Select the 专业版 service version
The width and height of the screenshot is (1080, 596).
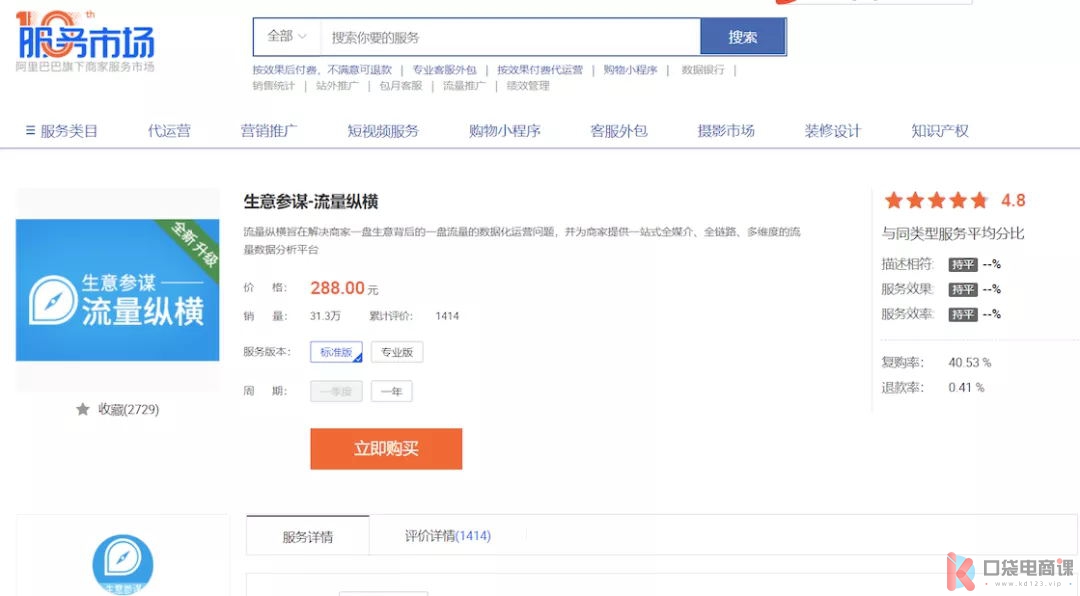397,352
